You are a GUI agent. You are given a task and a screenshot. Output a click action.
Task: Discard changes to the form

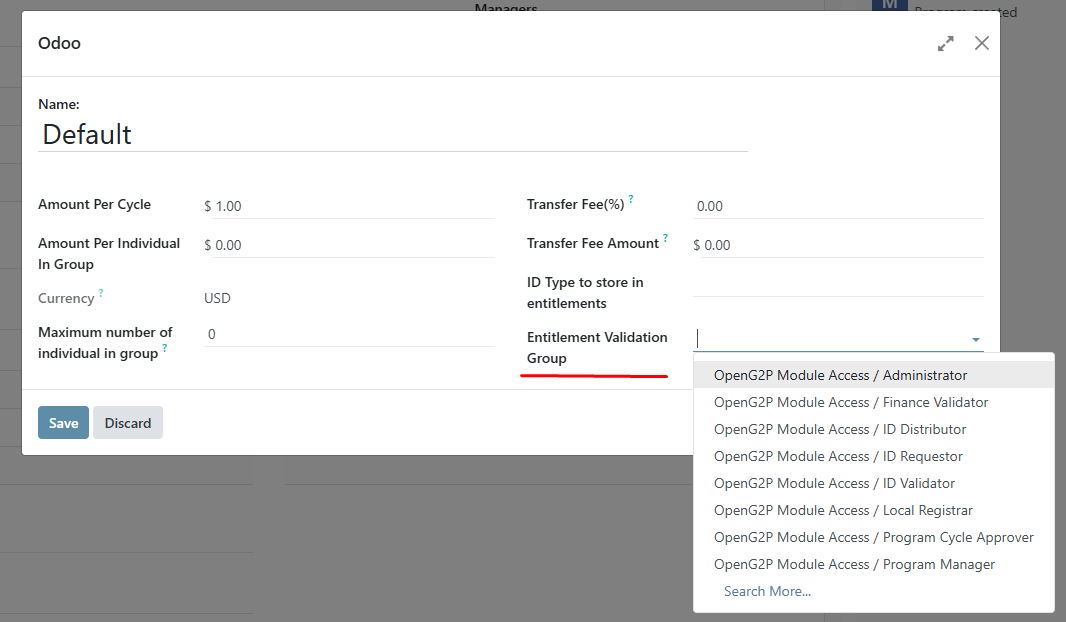[128, 423]
